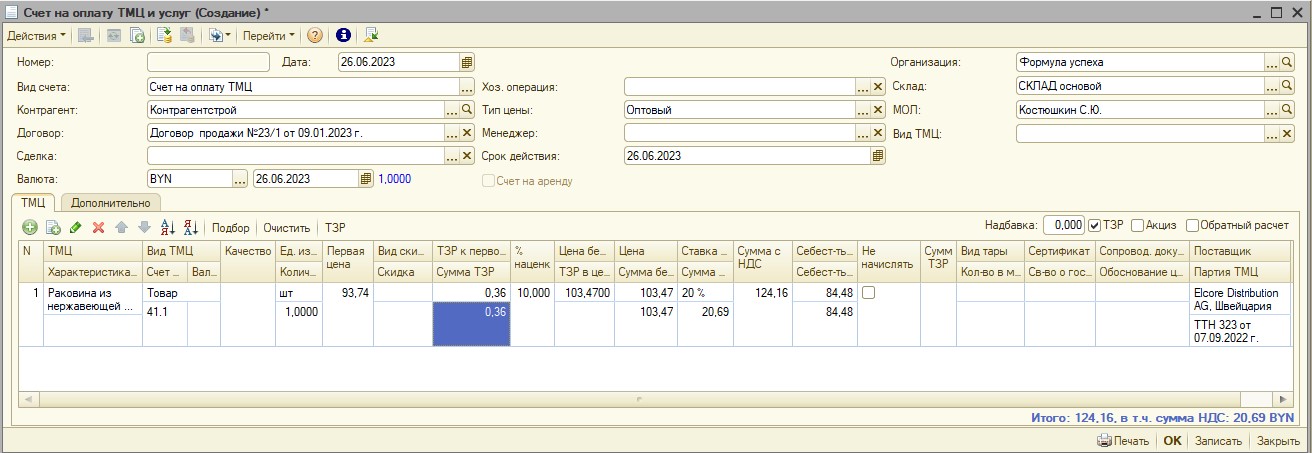
Task: Click the Подбор button
Action: pos(231,227)
